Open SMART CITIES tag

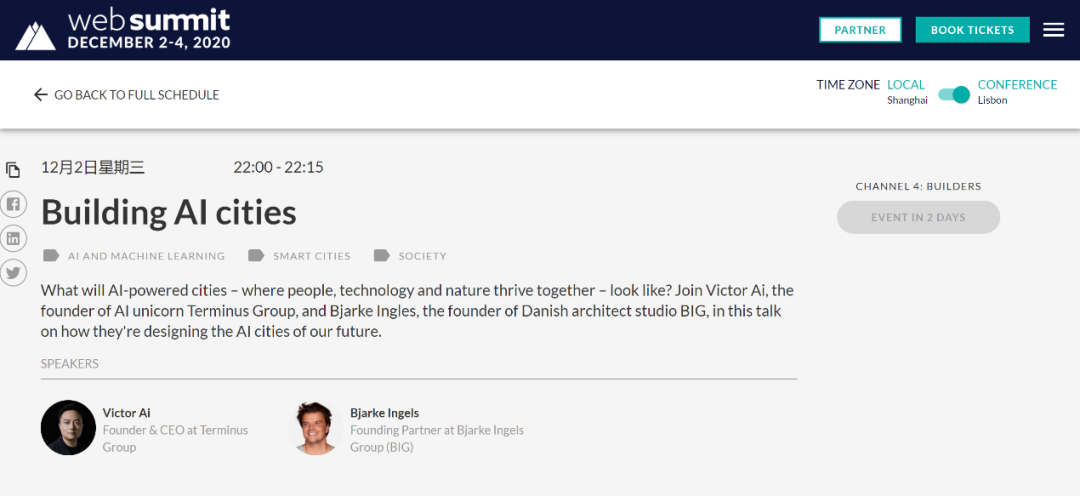[311, 256]
